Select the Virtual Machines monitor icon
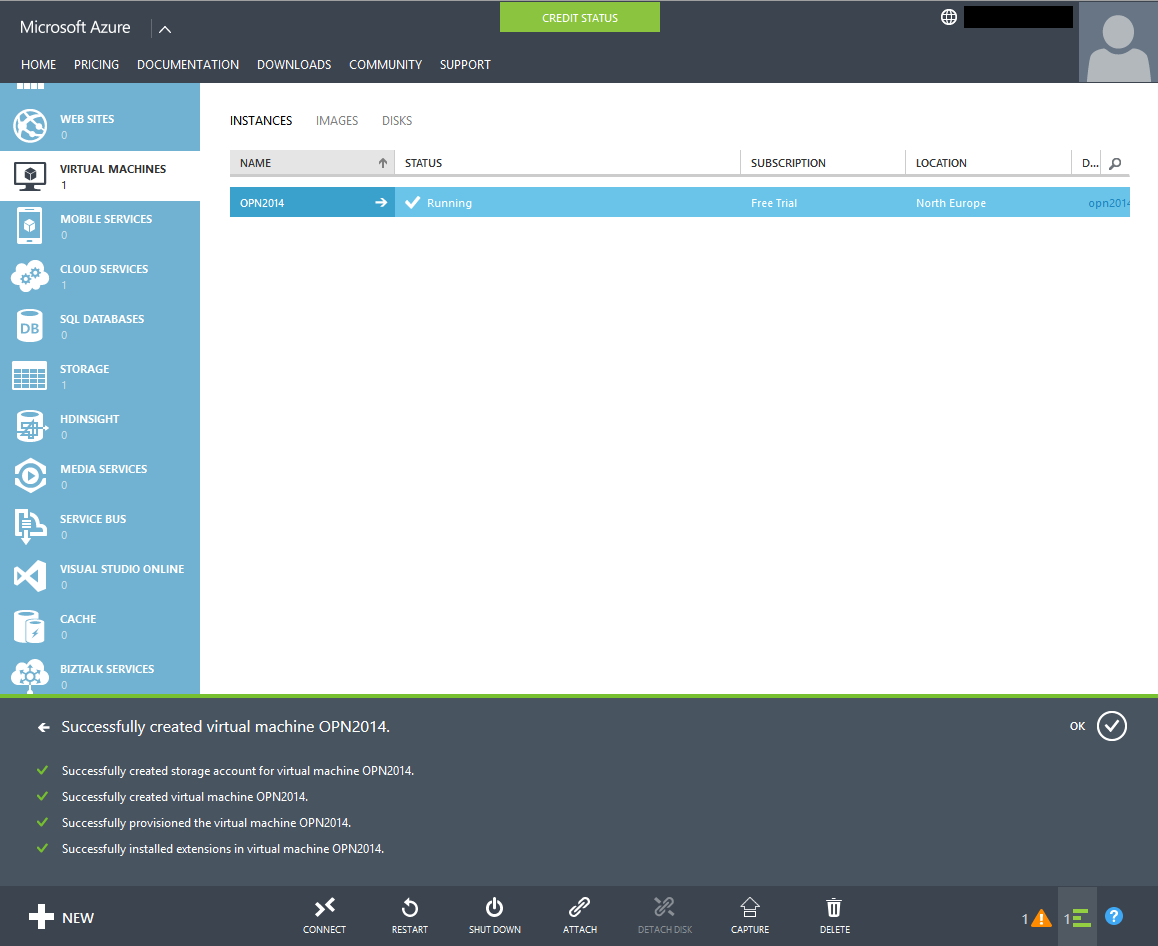1158x946 pixels. (30, 176)
